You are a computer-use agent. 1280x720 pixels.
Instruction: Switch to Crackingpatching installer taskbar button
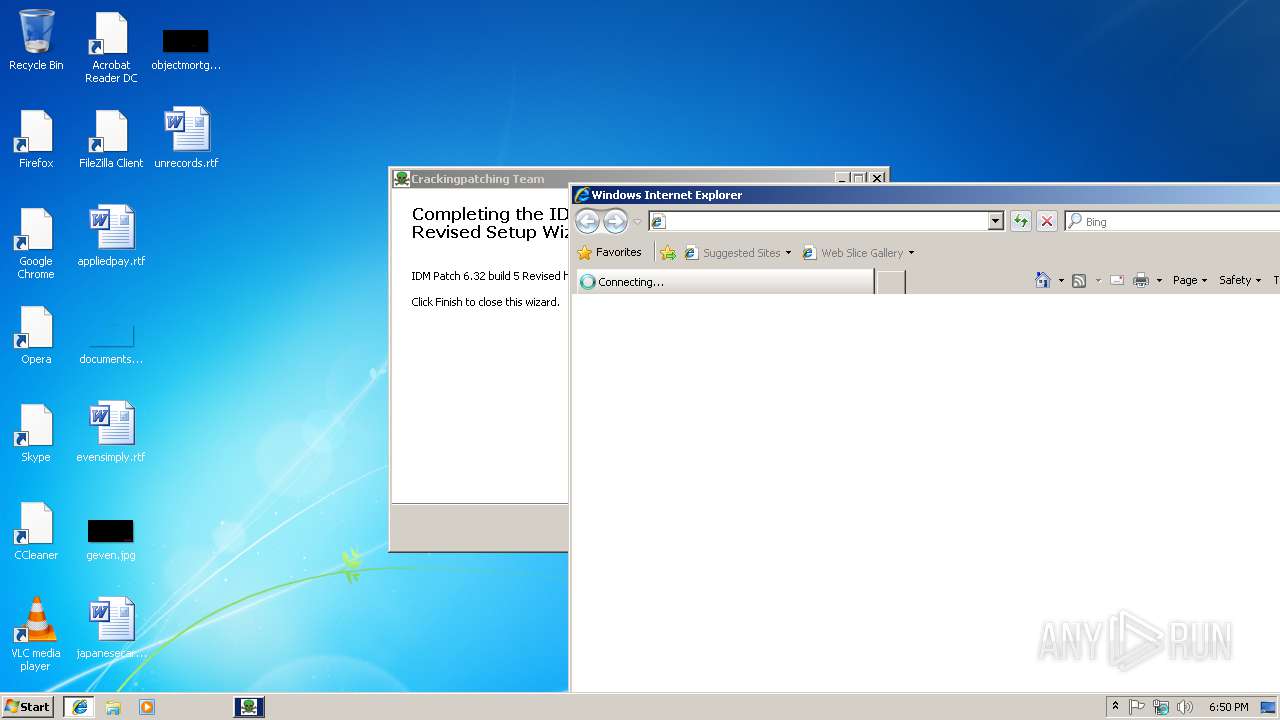[x=249, y=707]
